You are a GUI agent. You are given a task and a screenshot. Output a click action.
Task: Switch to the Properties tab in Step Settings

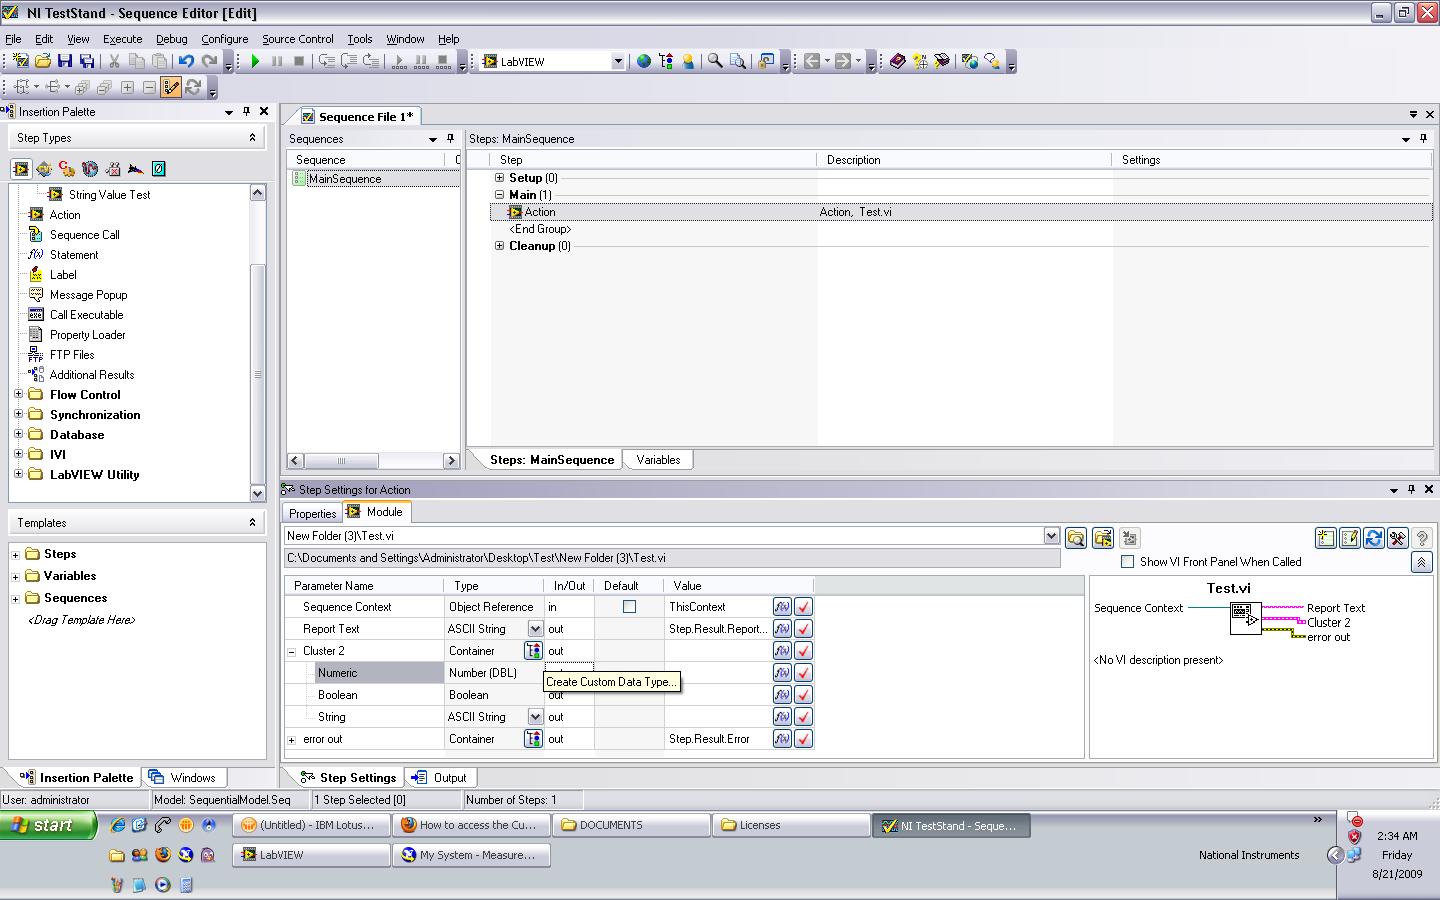(x=312, y=512)
